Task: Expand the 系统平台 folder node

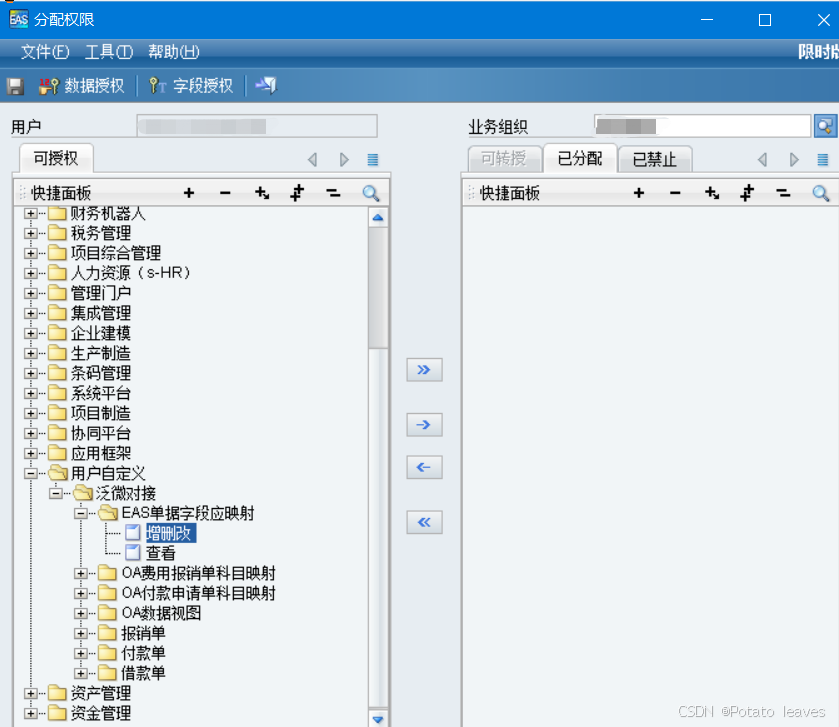Action: [x=30, y=393]
